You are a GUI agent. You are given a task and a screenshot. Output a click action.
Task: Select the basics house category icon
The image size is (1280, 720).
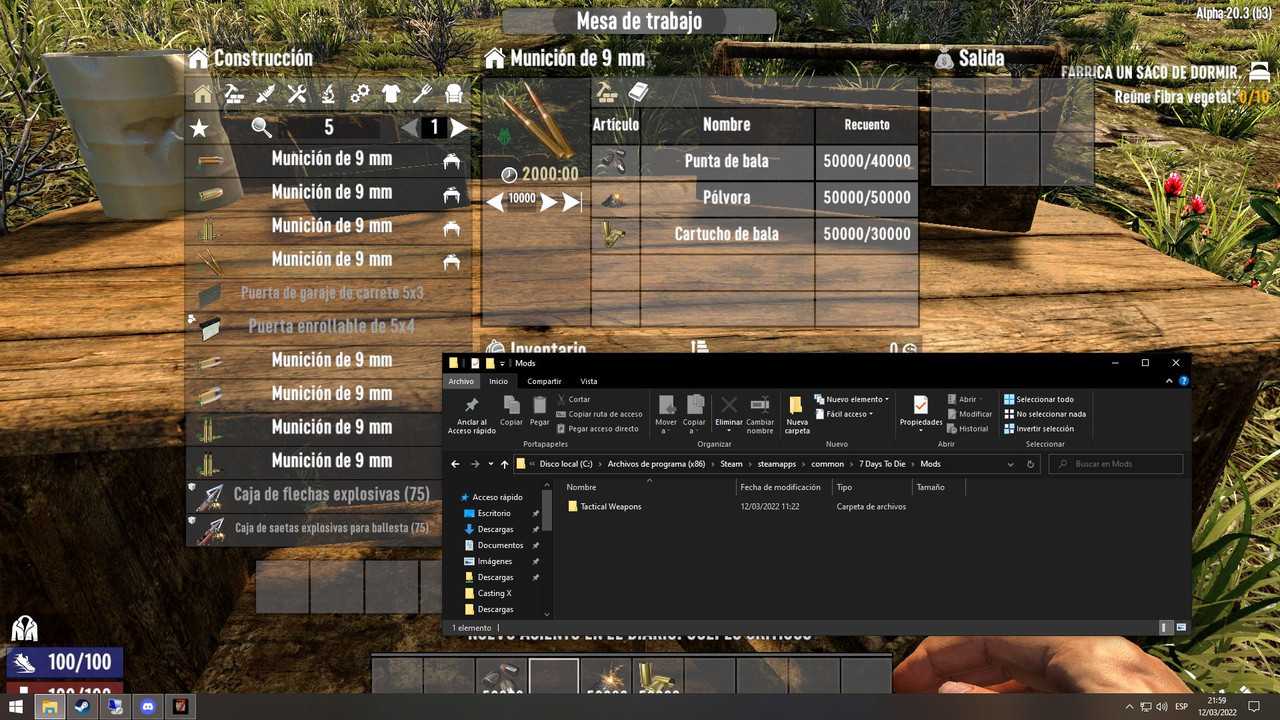click(x=203, y=94)
